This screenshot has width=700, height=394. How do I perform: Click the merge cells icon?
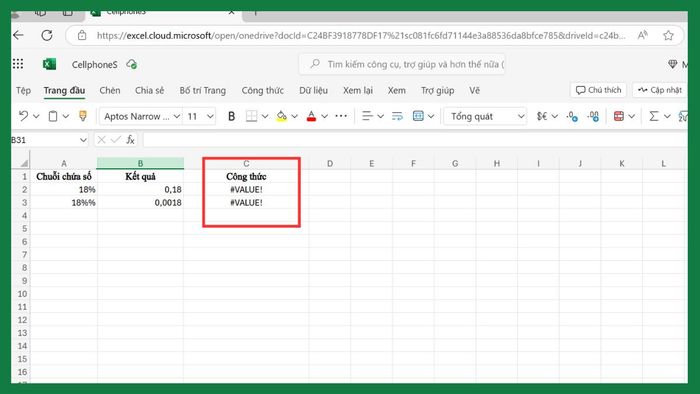pyautogui.click(x=418, y=116)
